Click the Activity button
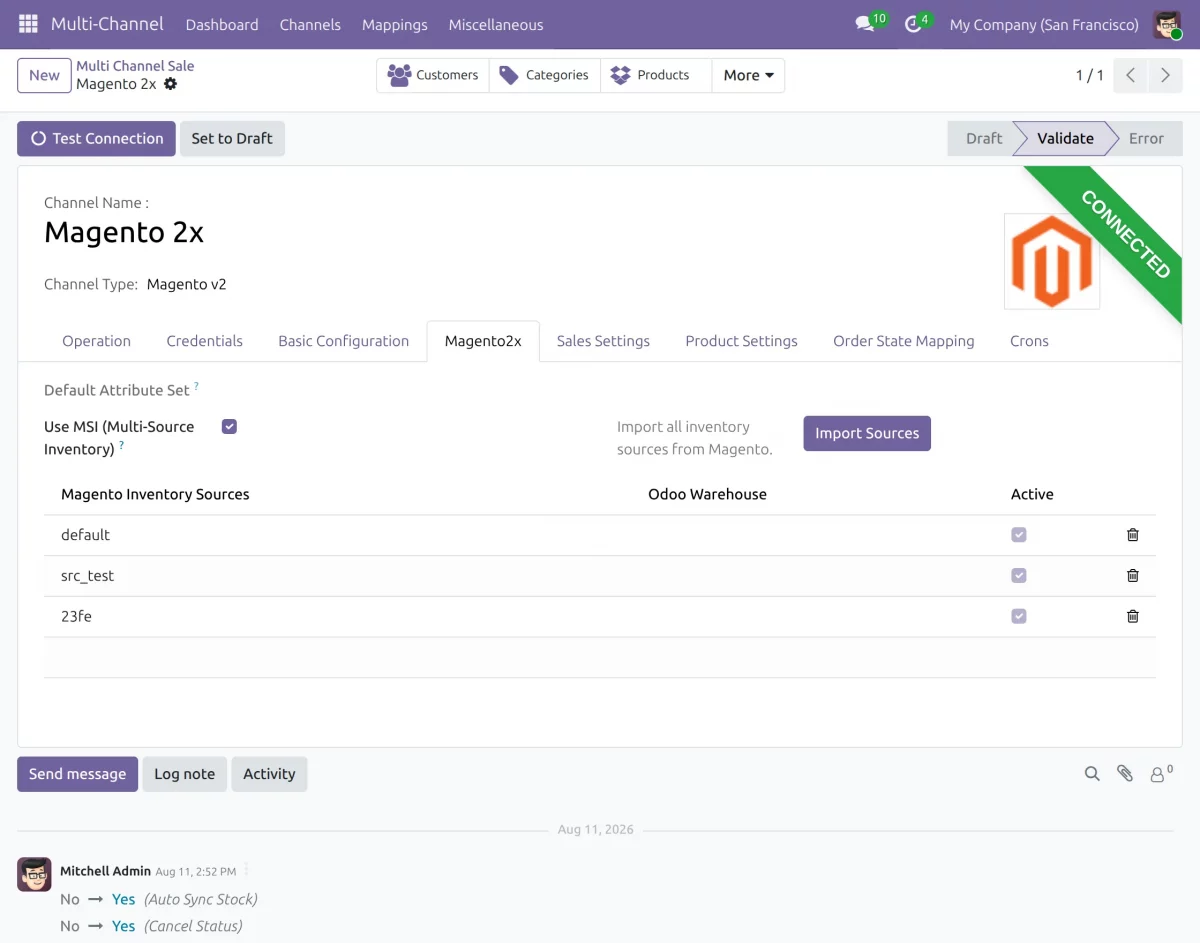Image resolution: width=1200 pixels, height=943 pixels. [269, 774]
